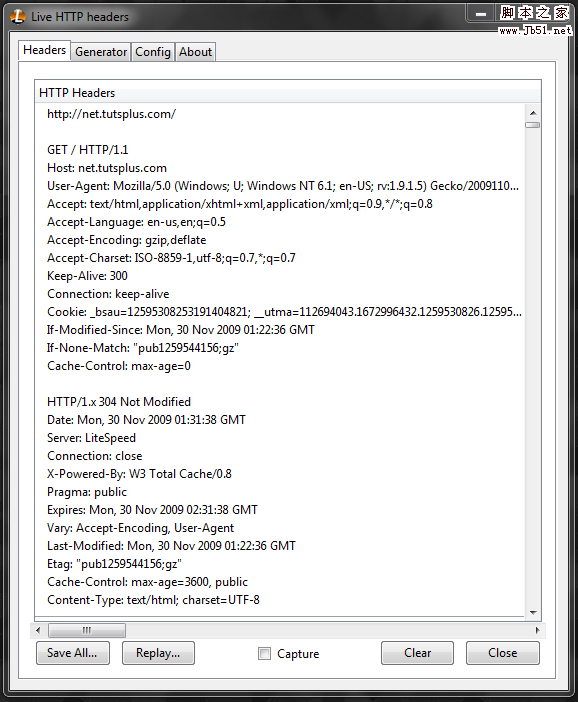This screenshot has width=578, height=702.
Task: Click the vertical scrollbar up arrow
Action: point(533,113)
